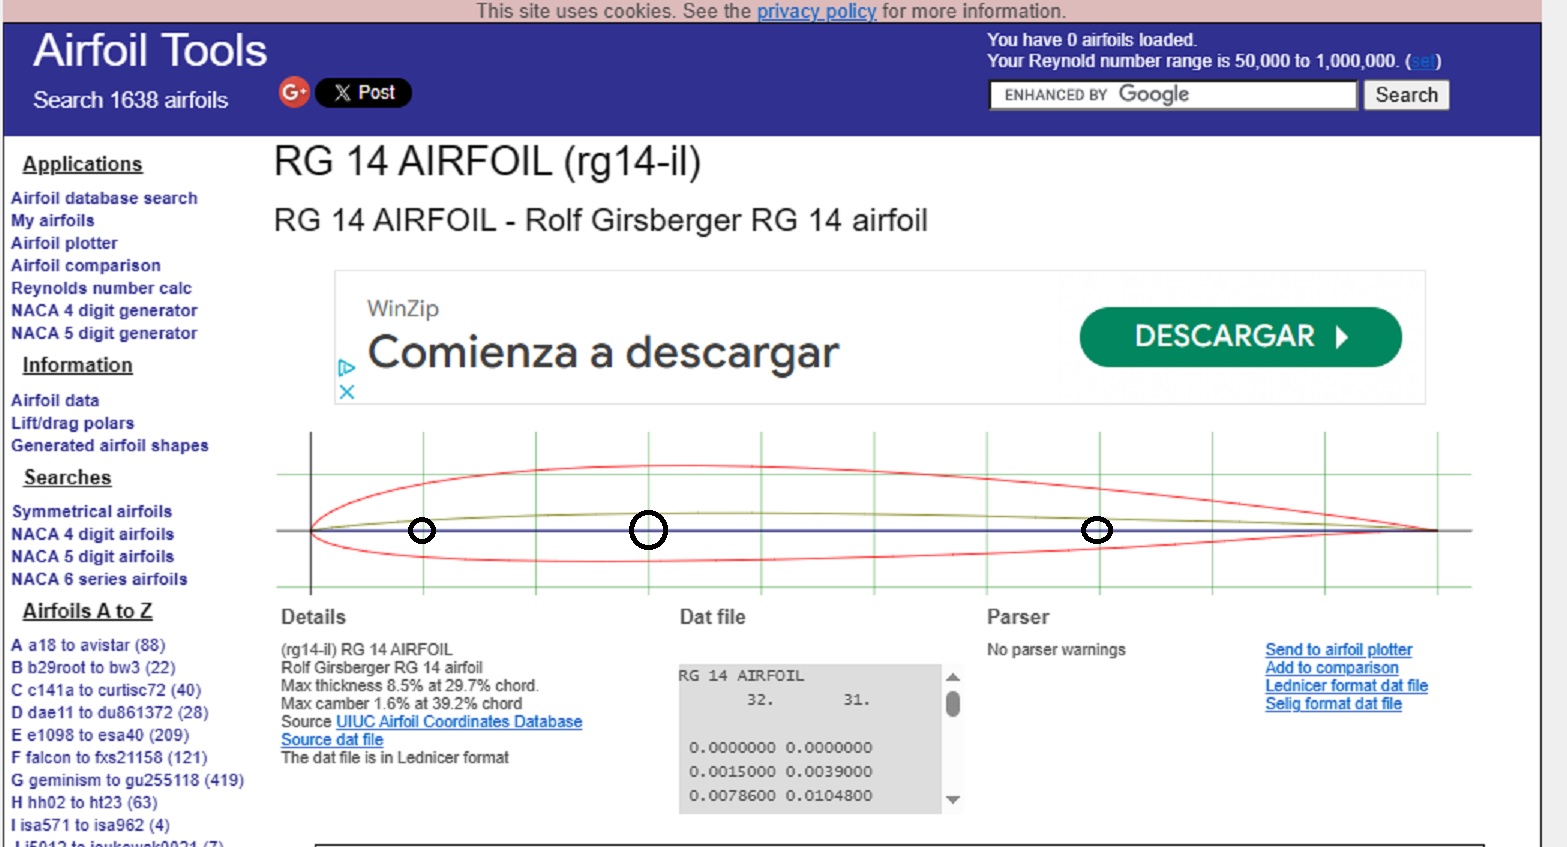Click the DESCARGAR arrow button

1240,337
